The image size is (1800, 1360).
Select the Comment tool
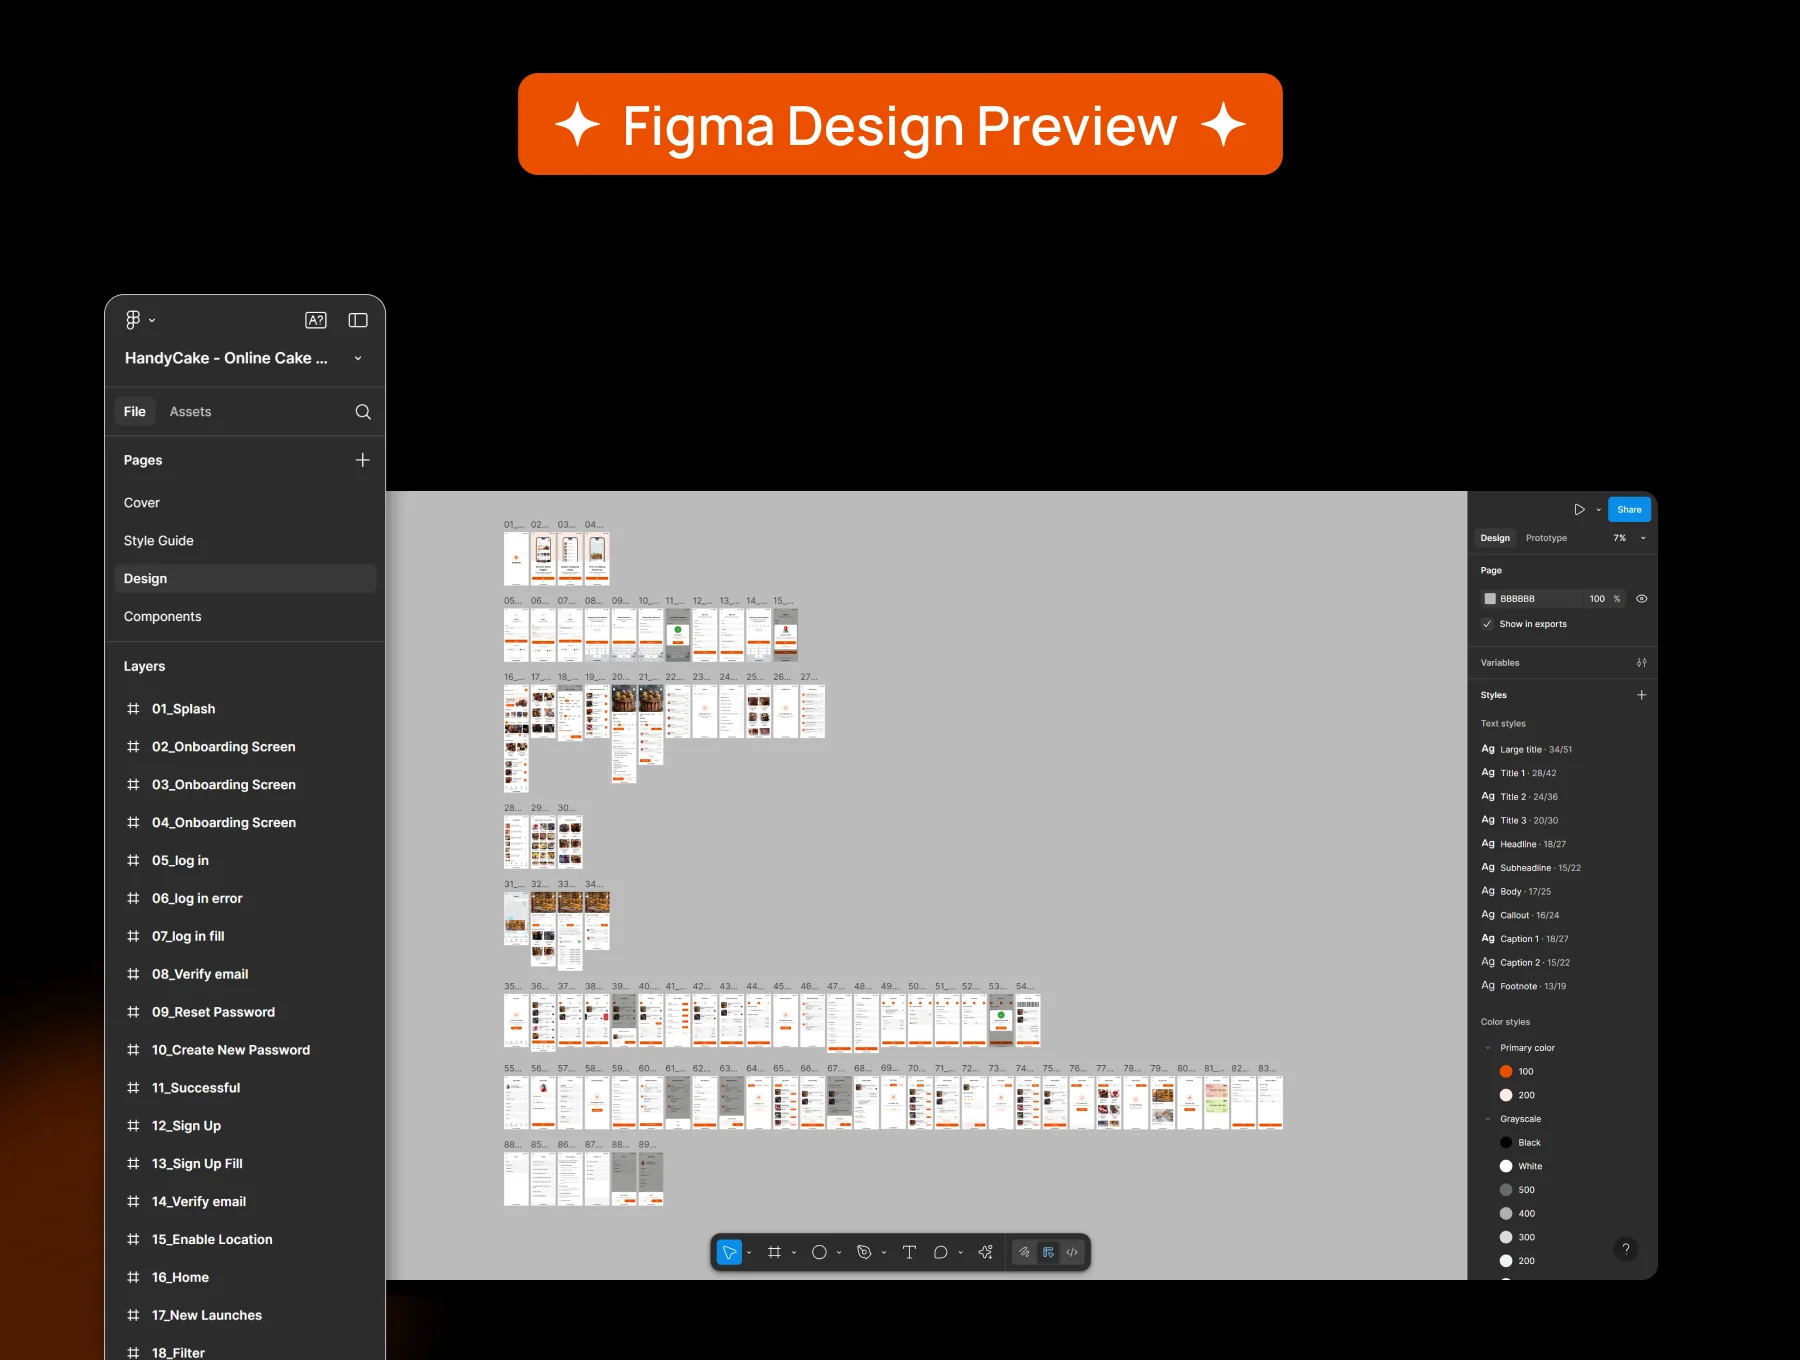pos(940,1252)
